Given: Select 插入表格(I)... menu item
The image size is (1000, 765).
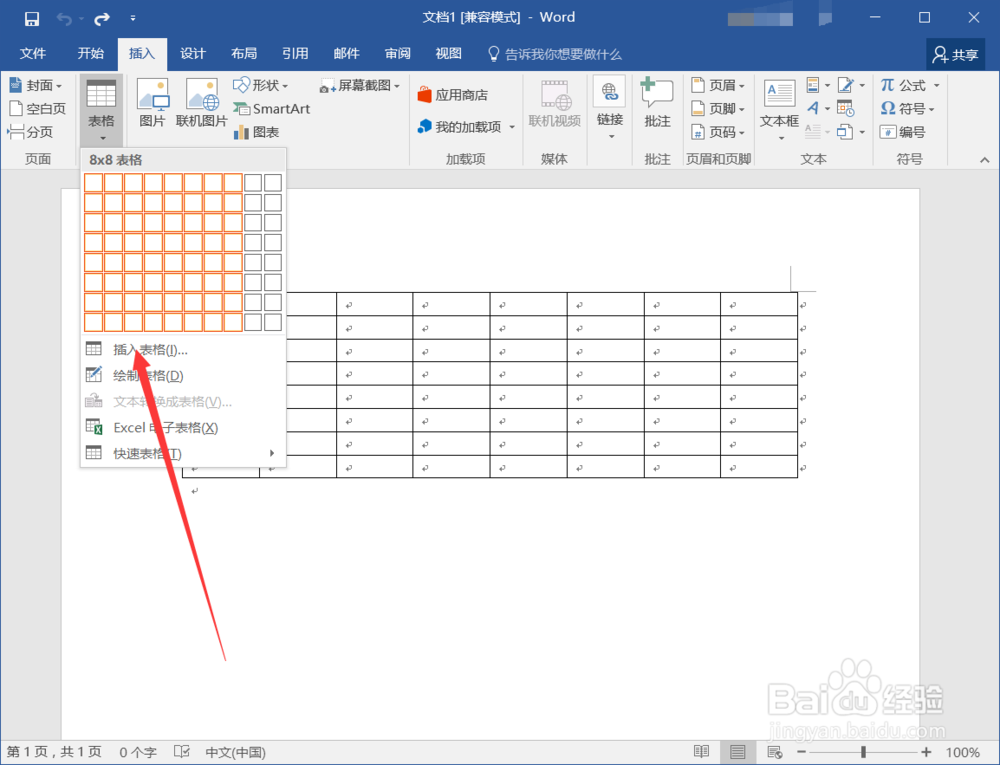Looking at the screenshot, I should [x=183, y=349].
